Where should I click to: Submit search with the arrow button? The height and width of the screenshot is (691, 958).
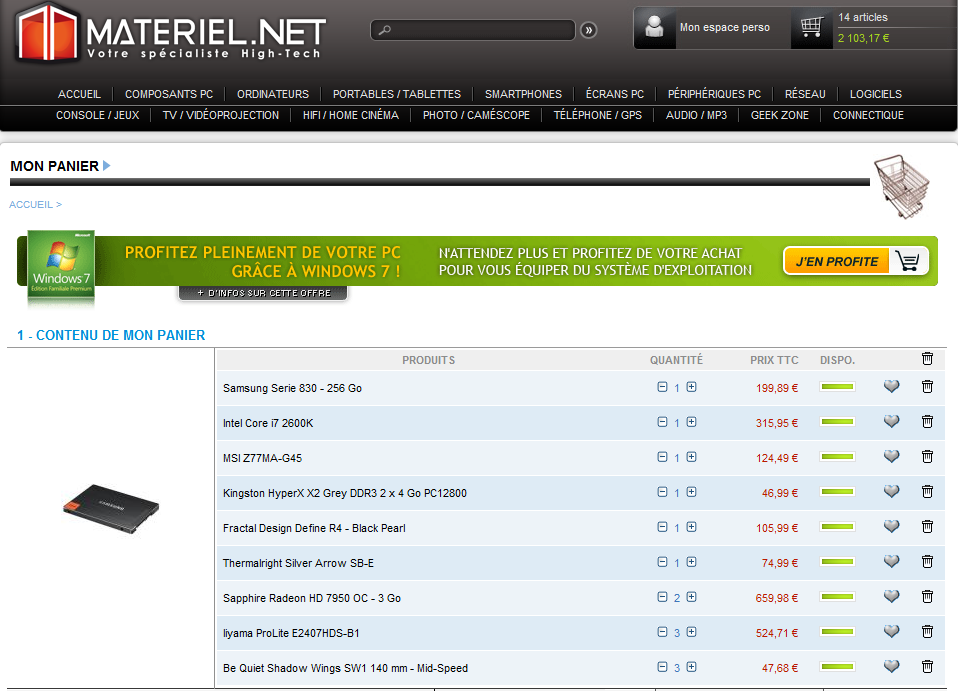click(x=589, y=30)
